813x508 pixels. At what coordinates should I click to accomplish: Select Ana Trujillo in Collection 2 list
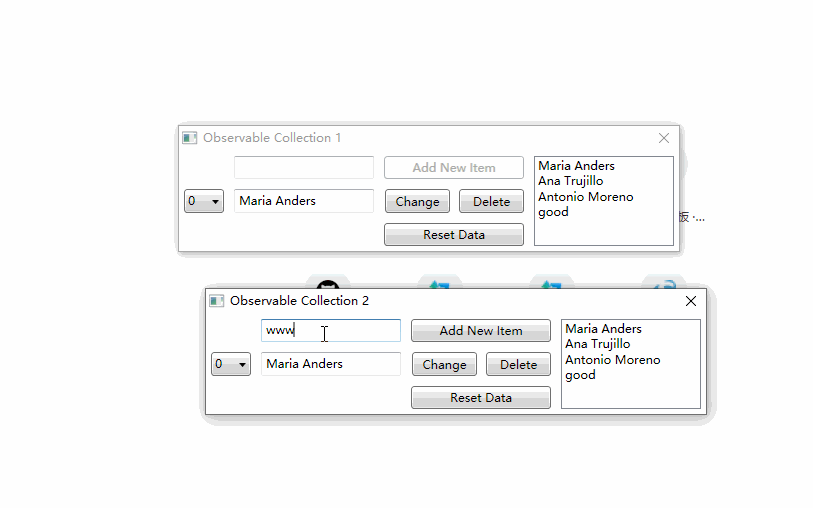[x=598, y=344]
